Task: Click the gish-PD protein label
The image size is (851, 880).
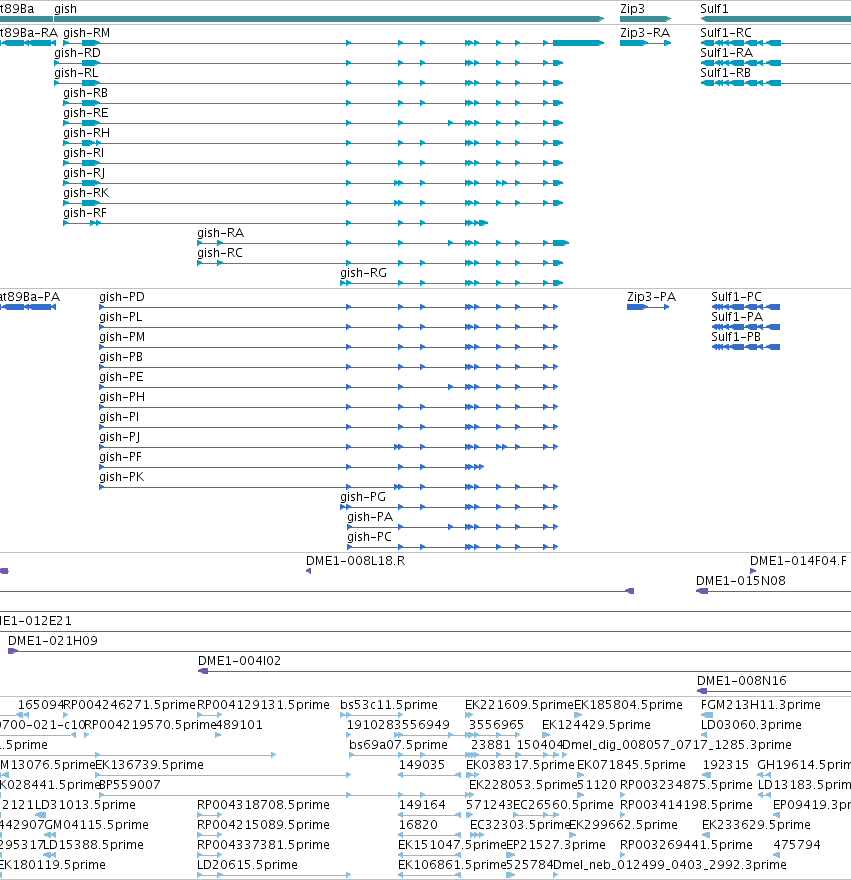Action: tap(122, 297)
